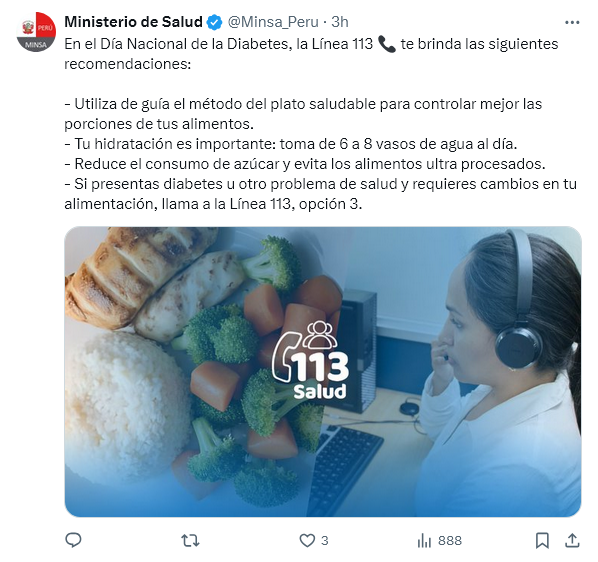Like the tweet with the heart icon
This screenshot has width=598, height=562.
307,540
